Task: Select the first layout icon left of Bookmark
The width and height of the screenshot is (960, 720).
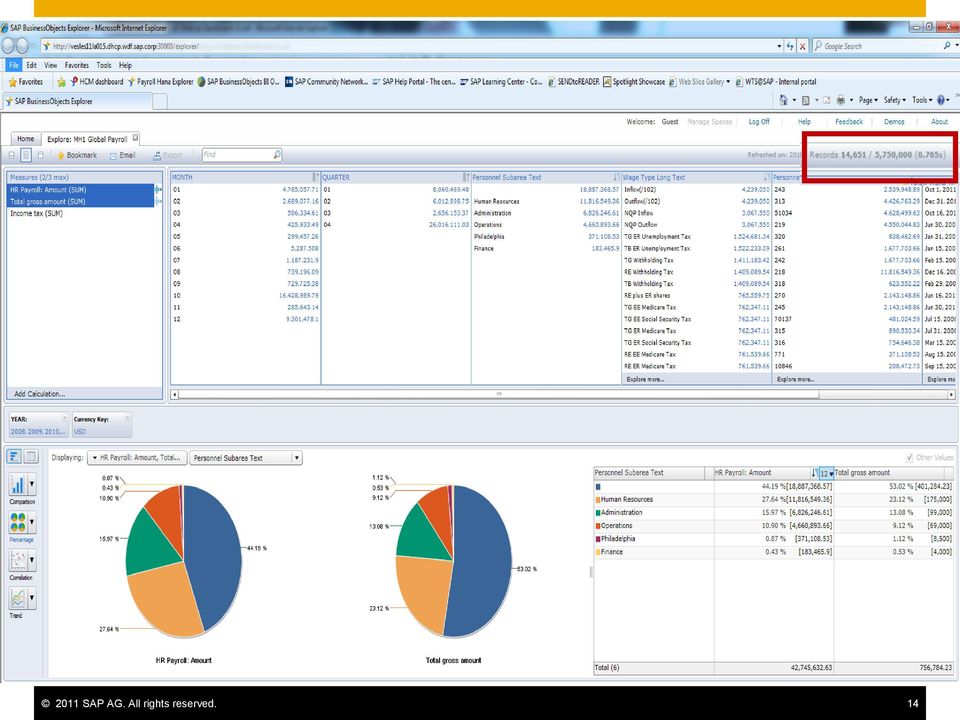Action: pos(12,155)
